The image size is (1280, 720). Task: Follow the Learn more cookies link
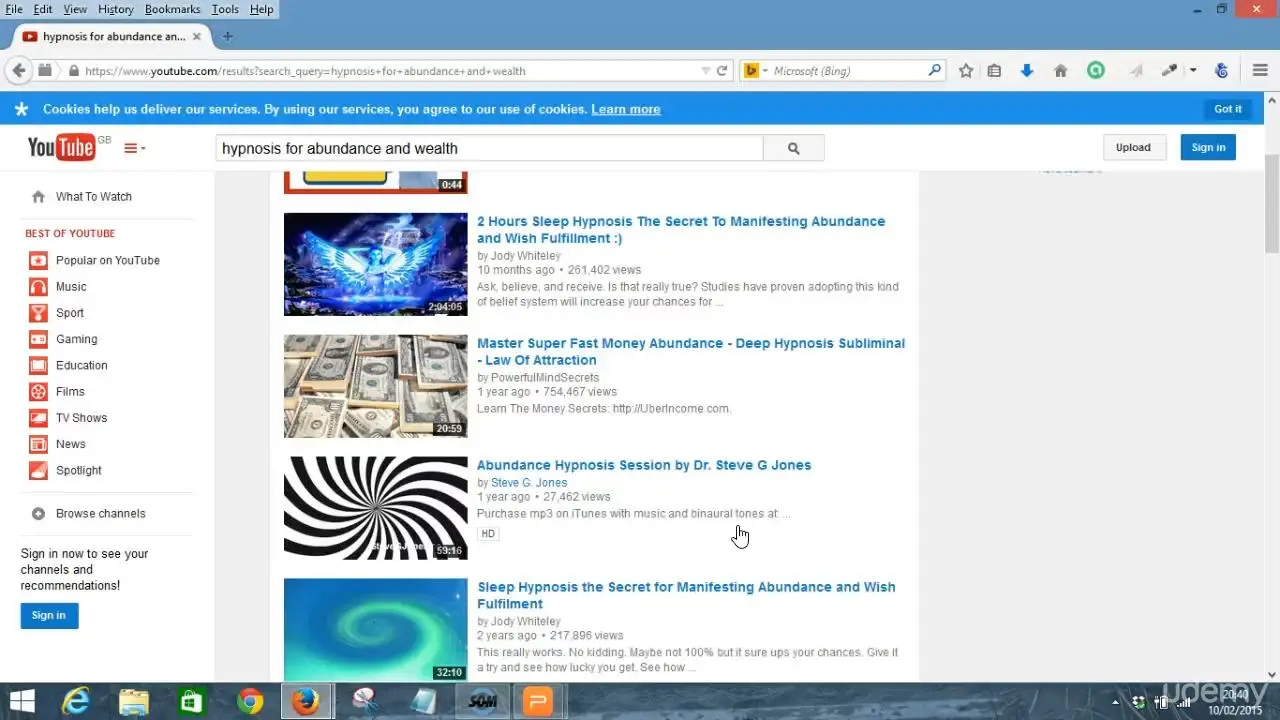[x=626, y=109]
